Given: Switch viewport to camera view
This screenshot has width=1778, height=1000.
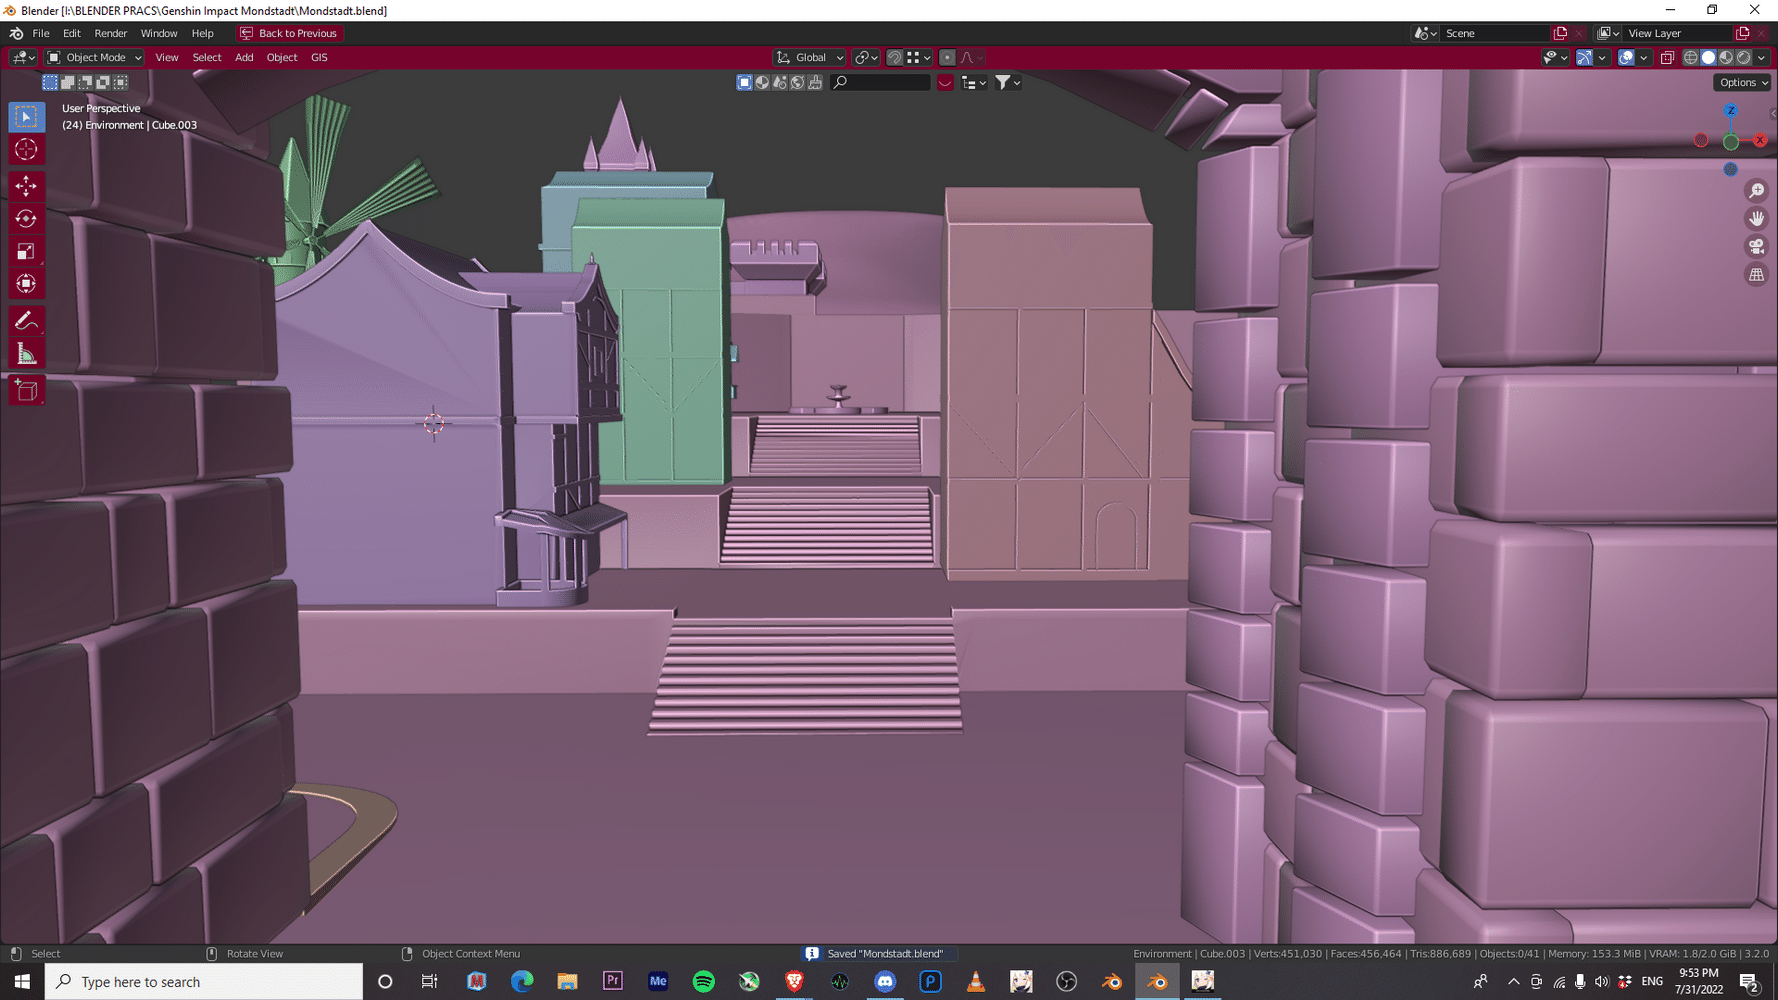Looking at the screenshot, I should click(x=1757, y=246).
